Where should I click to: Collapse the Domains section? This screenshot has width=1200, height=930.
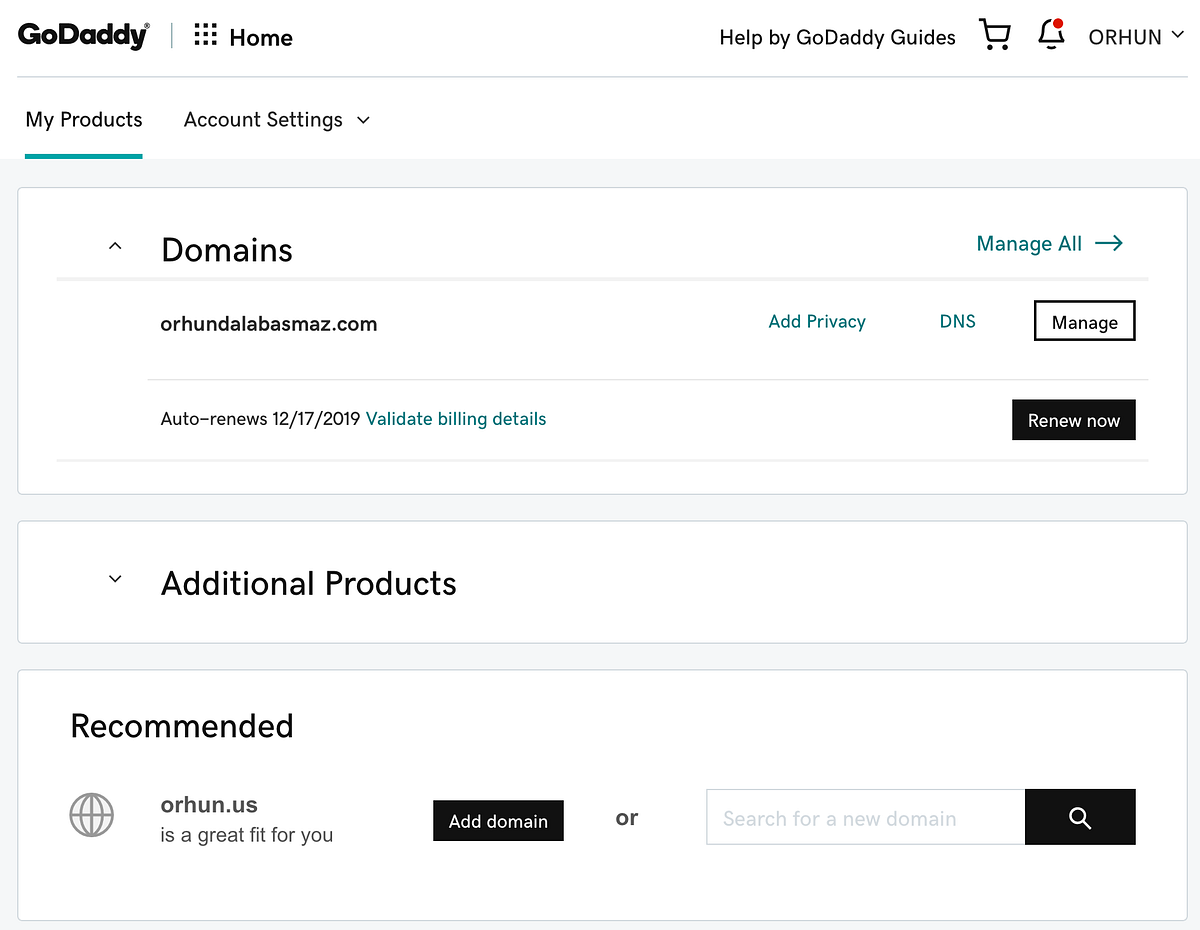(114, 246)
